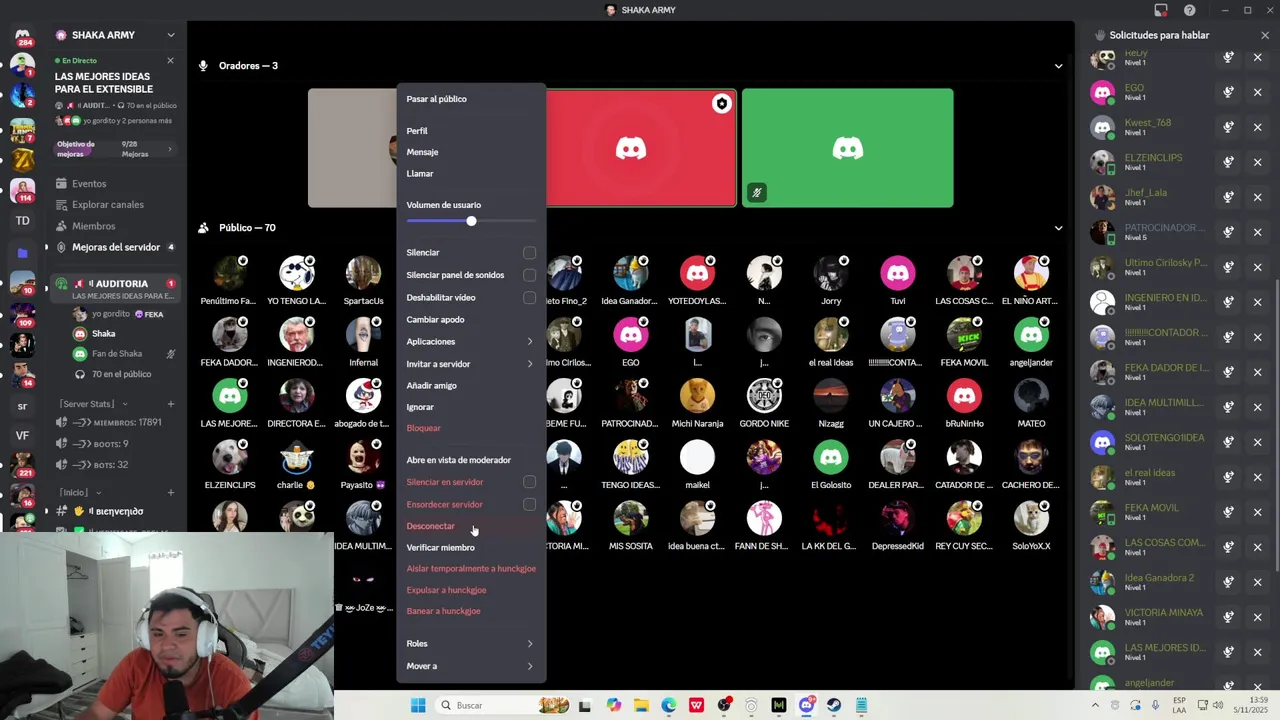Add channel to Inicio category
The height and width of the screenshot is (720, 1280).
point(171,492)
